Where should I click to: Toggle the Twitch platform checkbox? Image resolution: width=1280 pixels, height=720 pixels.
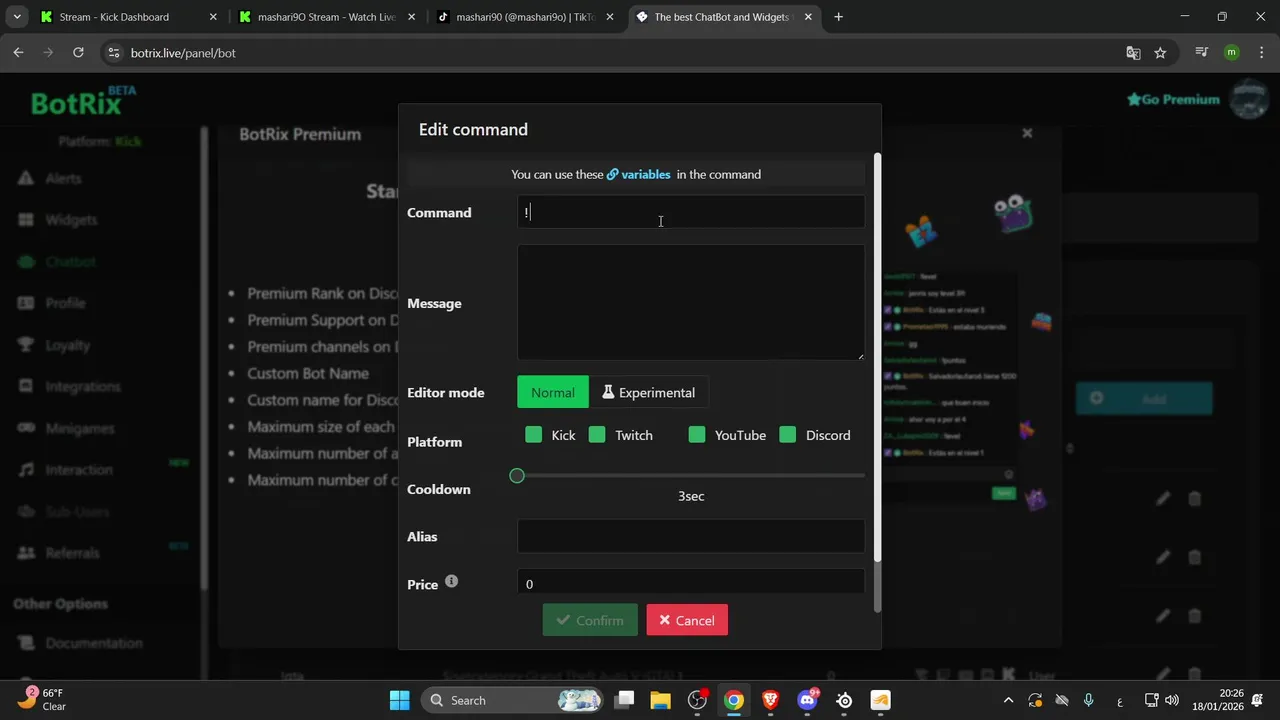[x=597, y=435]
